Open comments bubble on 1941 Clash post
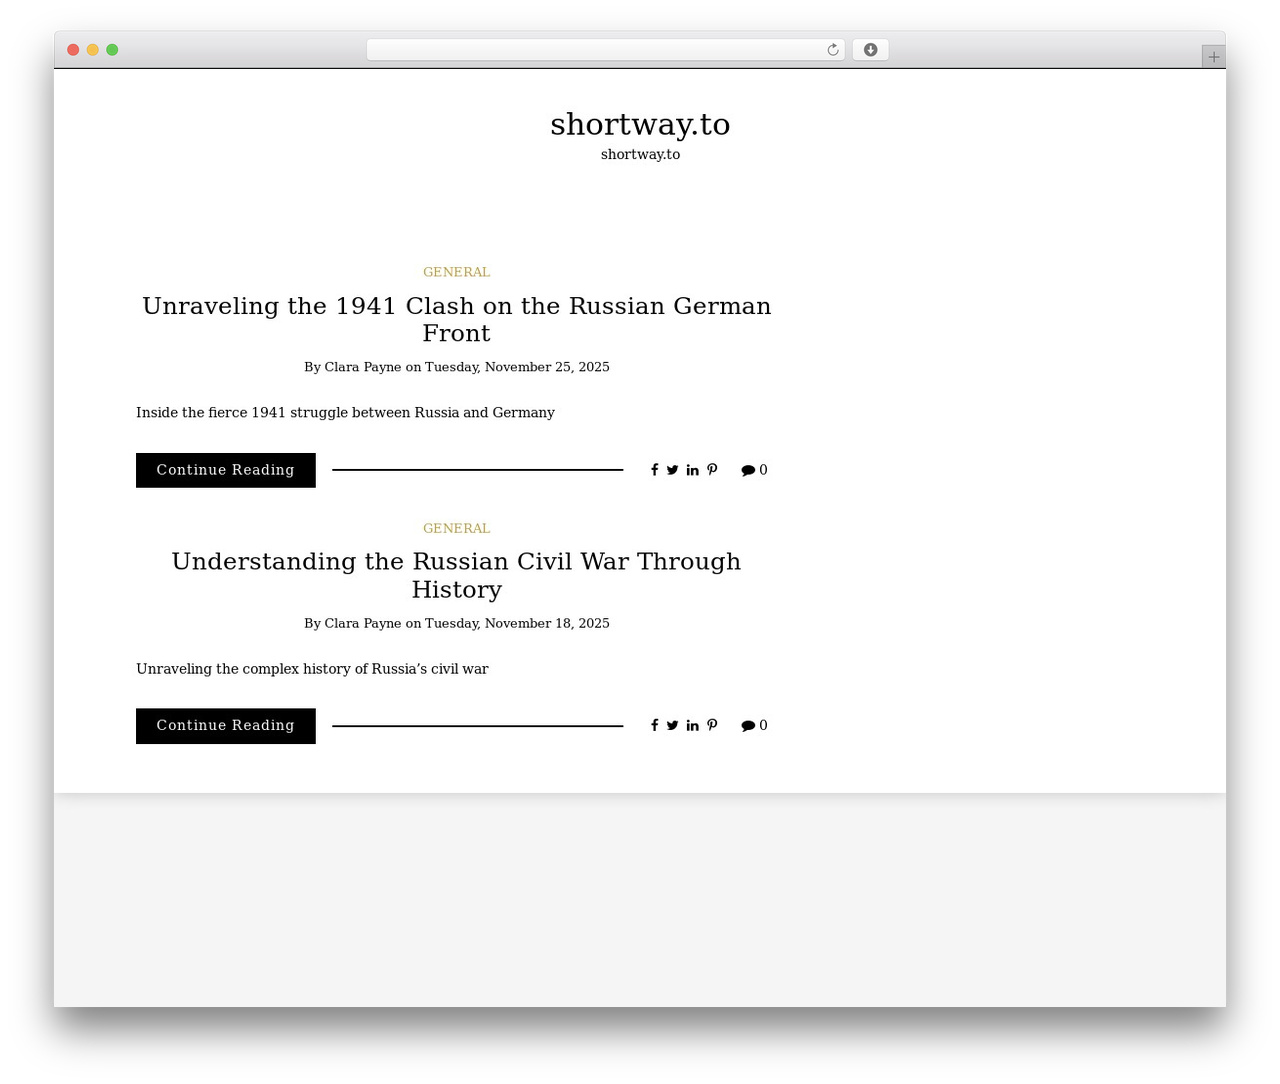1280x1084 pixels. click(x=748, y=470)
